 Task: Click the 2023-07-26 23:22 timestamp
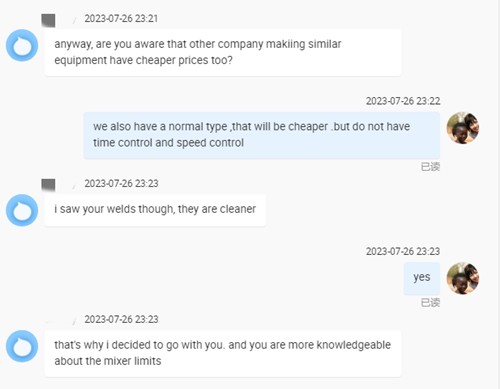click(403, 101)
